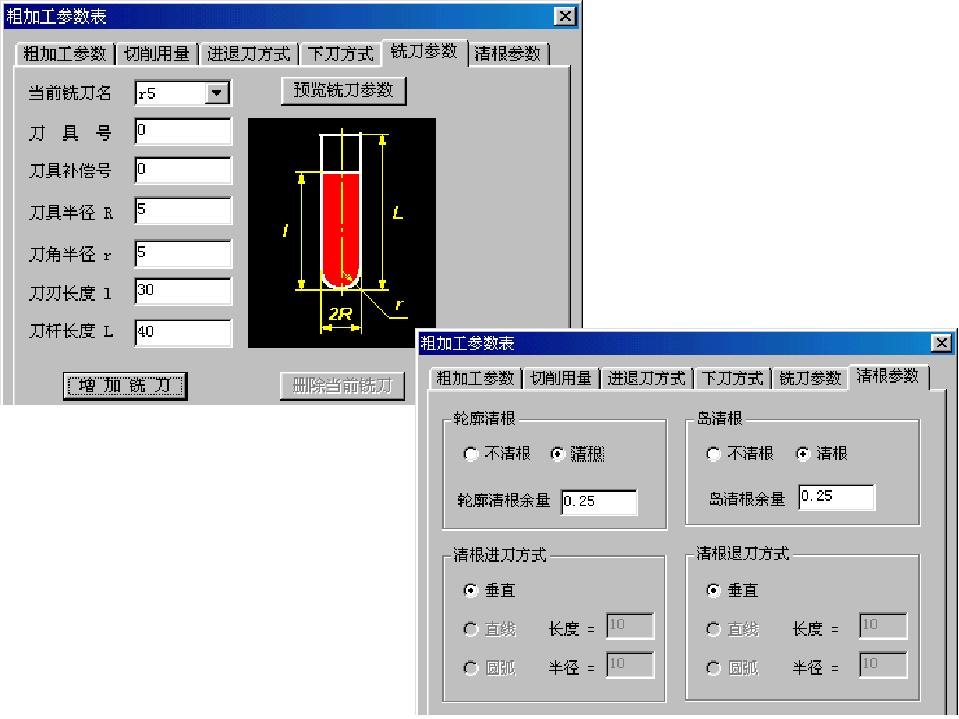Viewport: 959px width, 719px height.
Task: Select 不清根 under 轮廓清根 group
Action: (471, 454)
